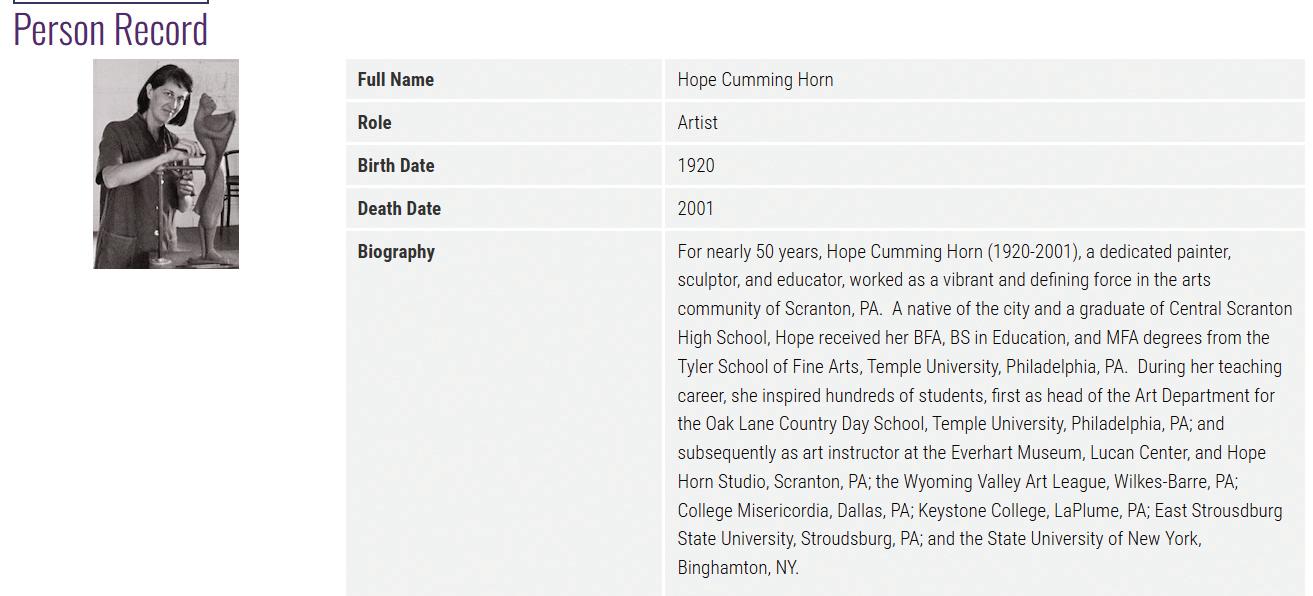This screenshot has width=1313, height=596.
Task: Click the Role field label
Action: 374,123
